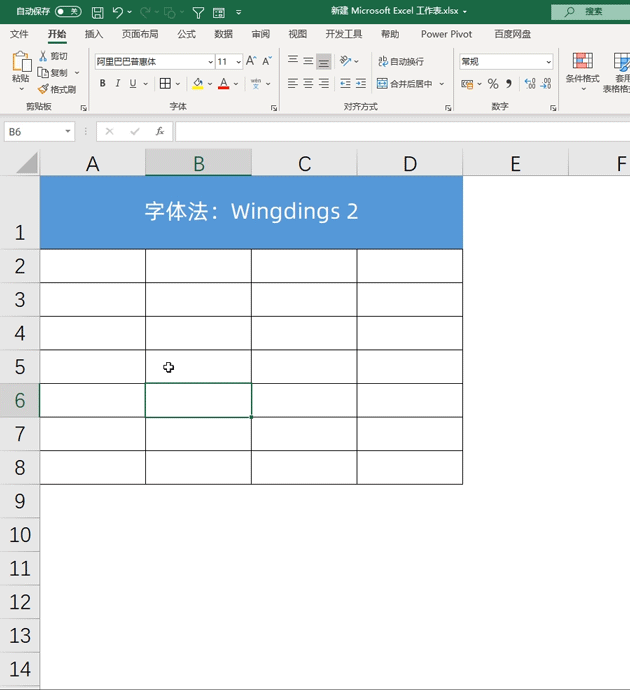Open the Alignment group dialog launcher
This screenshot has height=690, width=630.
point(448,108)
